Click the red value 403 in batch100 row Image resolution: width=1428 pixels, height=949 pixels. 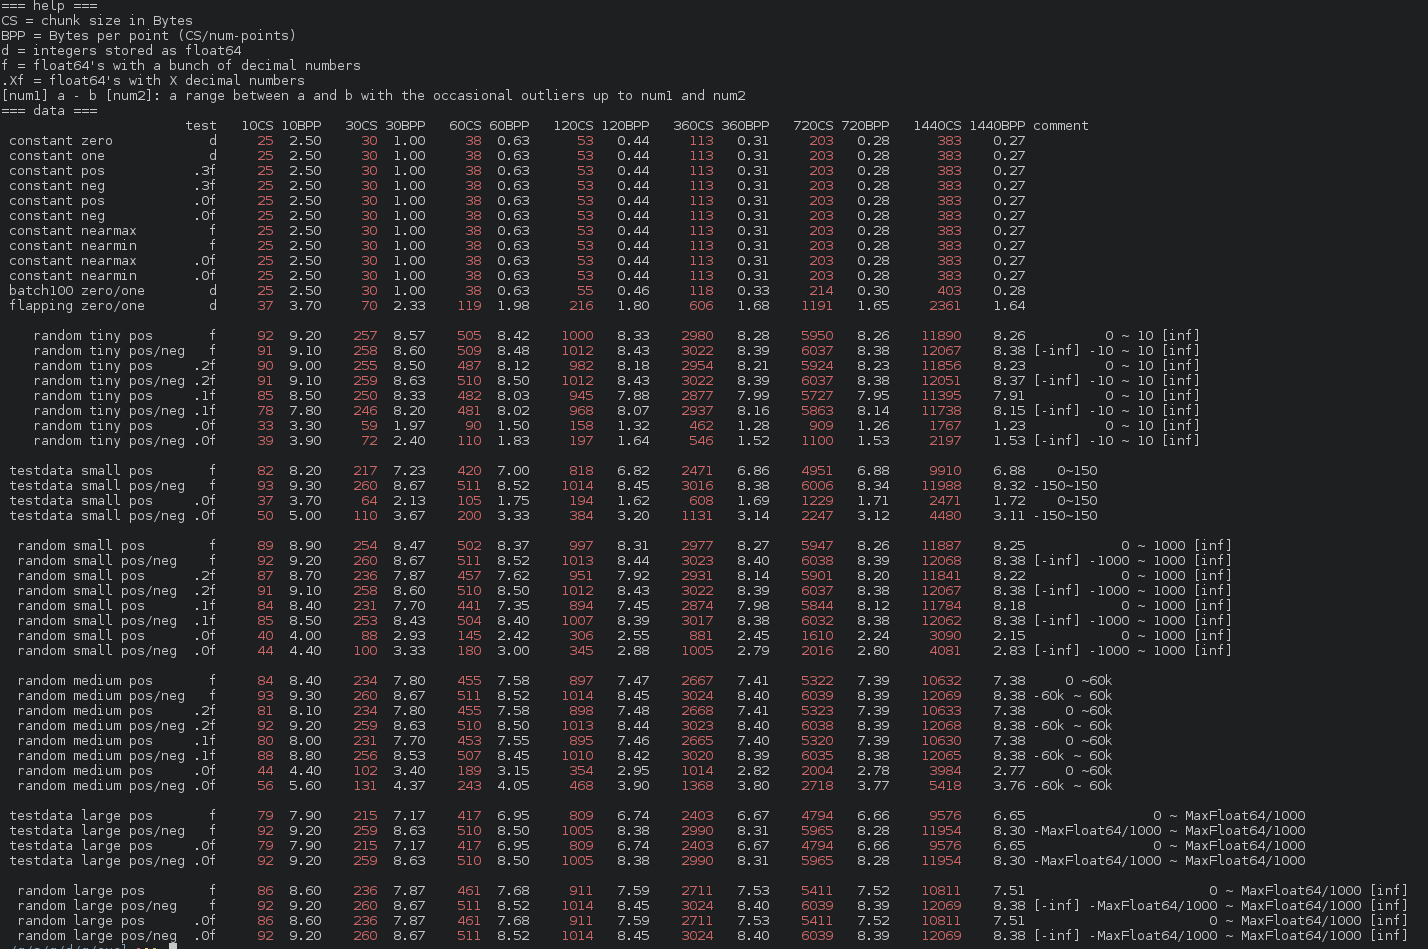[948, 290]
